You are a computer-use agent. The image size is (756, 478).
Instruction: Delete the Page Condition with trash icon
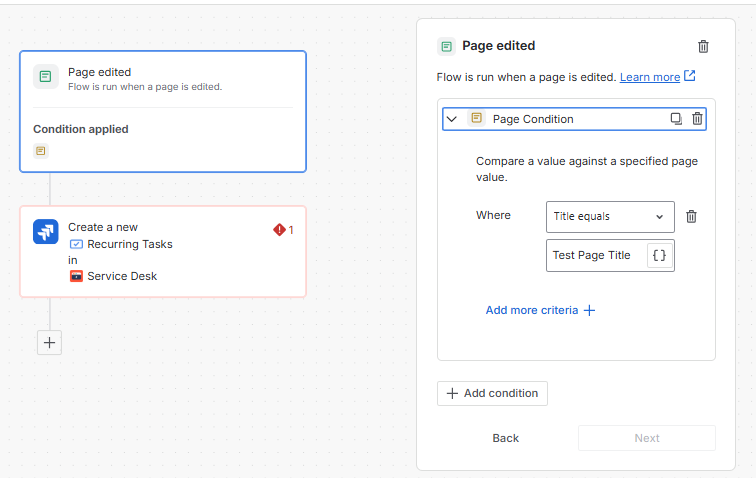[x=697, y=119]
